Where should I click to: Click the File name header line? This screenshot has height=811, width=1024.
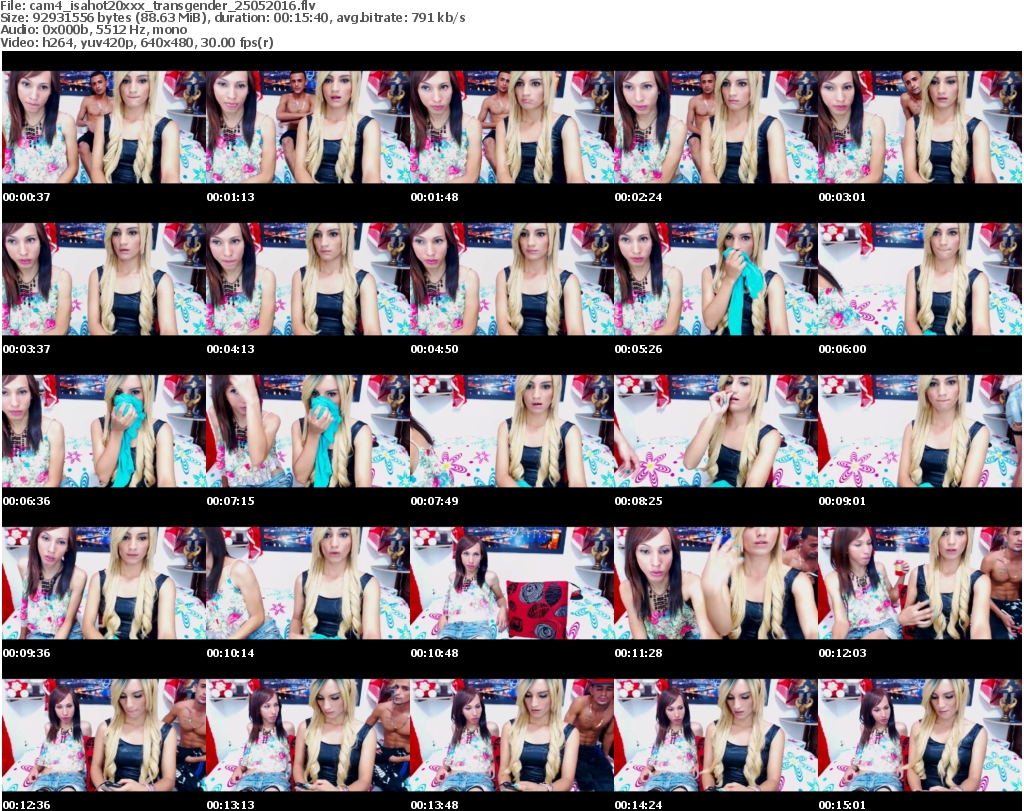coord(158,6)
